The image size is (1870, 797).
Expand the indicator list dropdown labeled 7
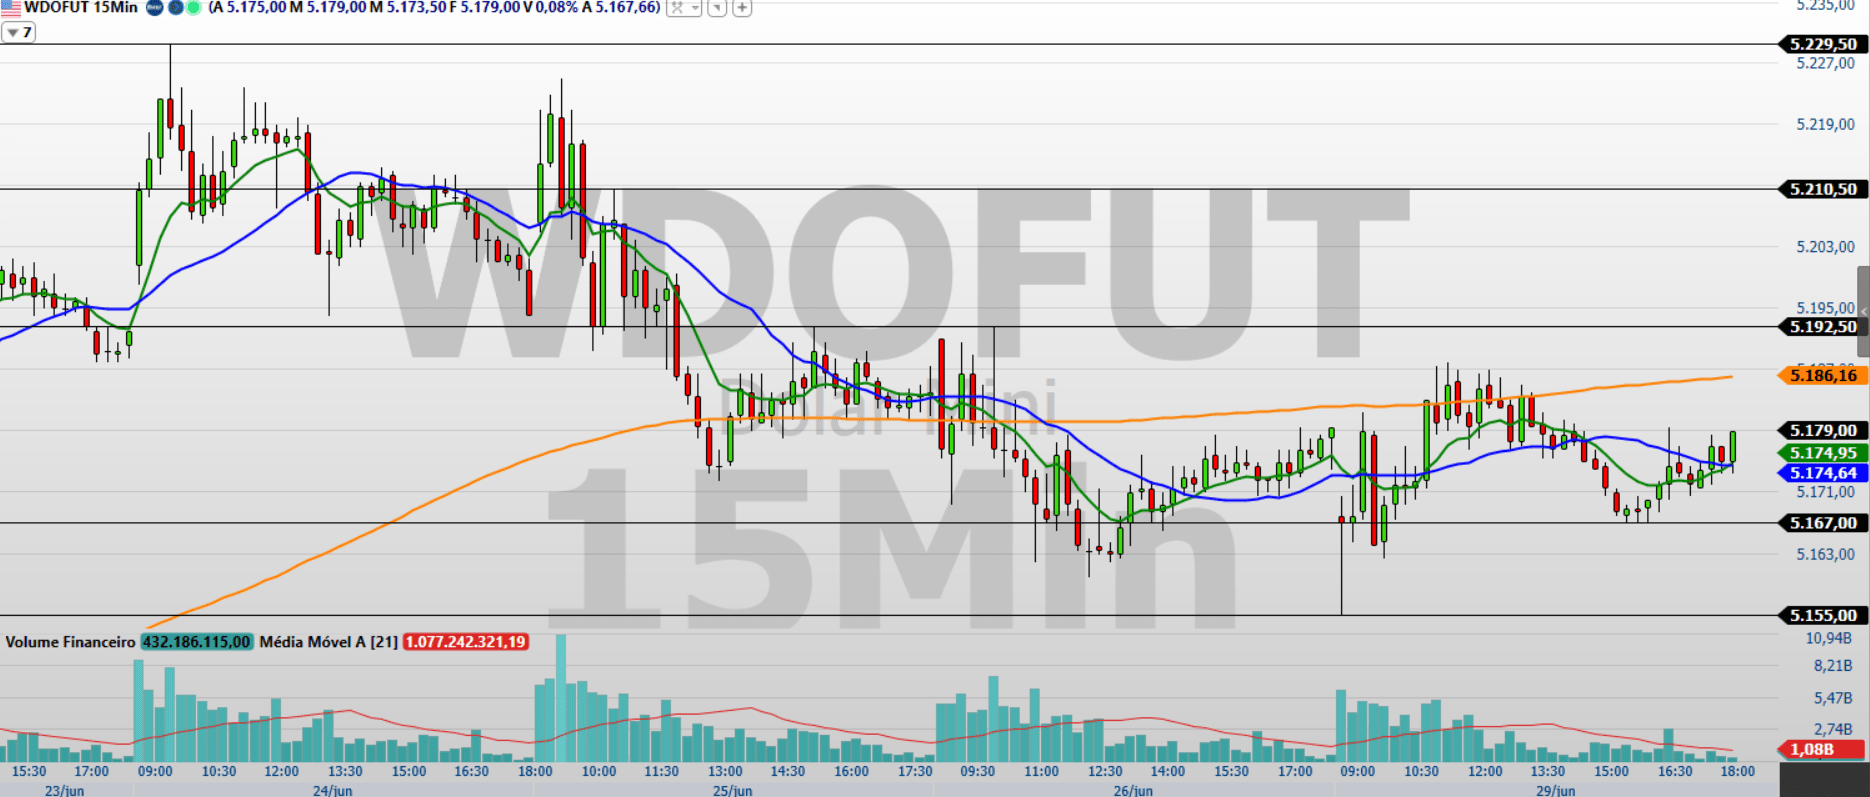point(19,32)
